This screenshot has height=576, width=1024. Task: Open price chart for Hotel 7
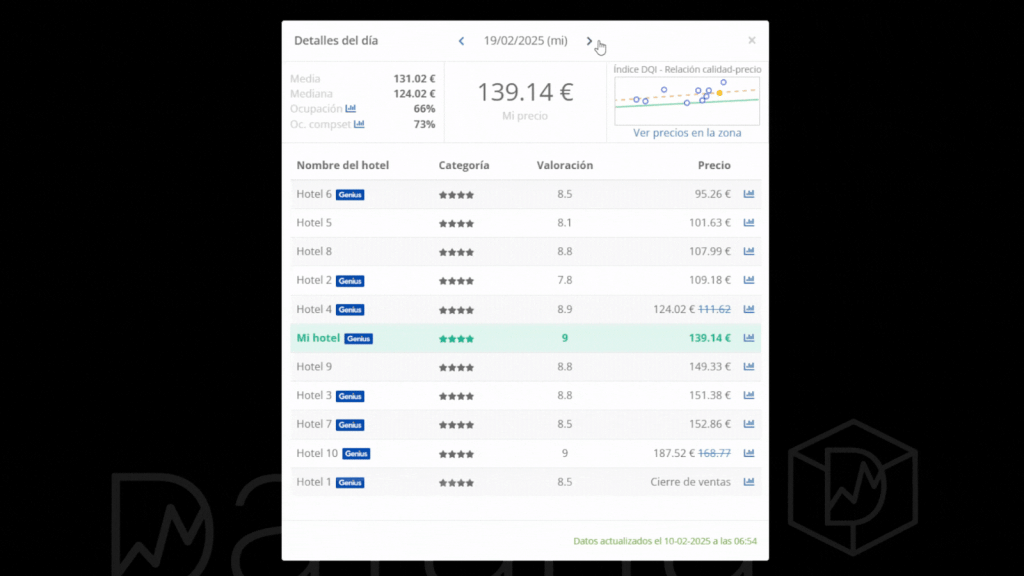(749, 424)
